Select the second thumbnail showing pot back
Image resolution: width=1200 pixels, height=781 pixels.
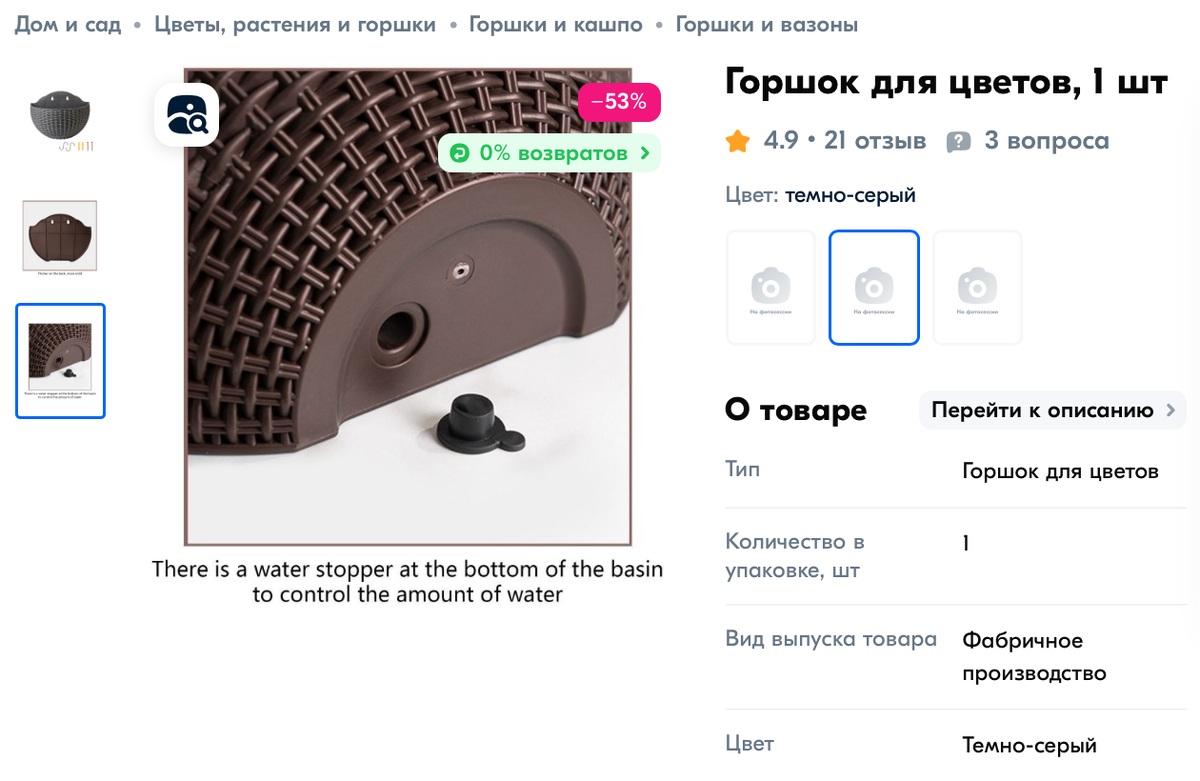pos(60,237)
